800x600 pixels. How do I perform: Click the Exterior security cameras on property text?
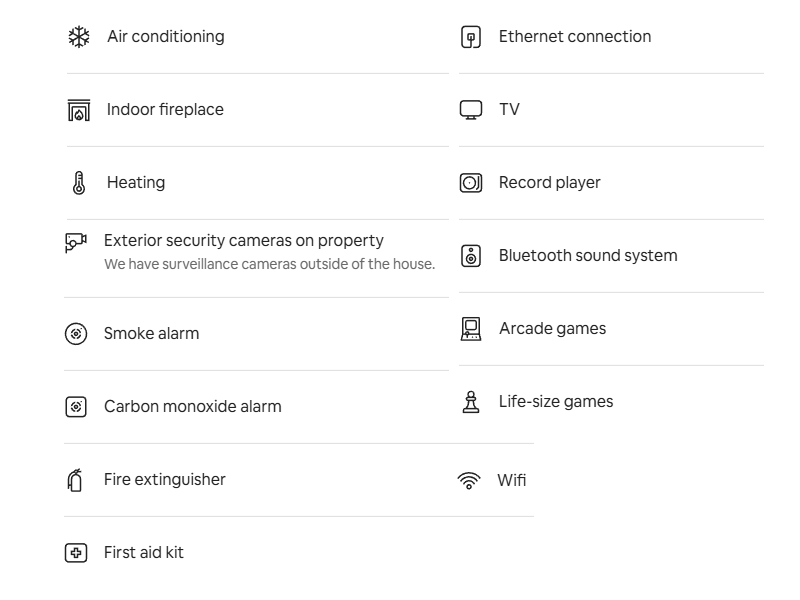tap(244, 240)
